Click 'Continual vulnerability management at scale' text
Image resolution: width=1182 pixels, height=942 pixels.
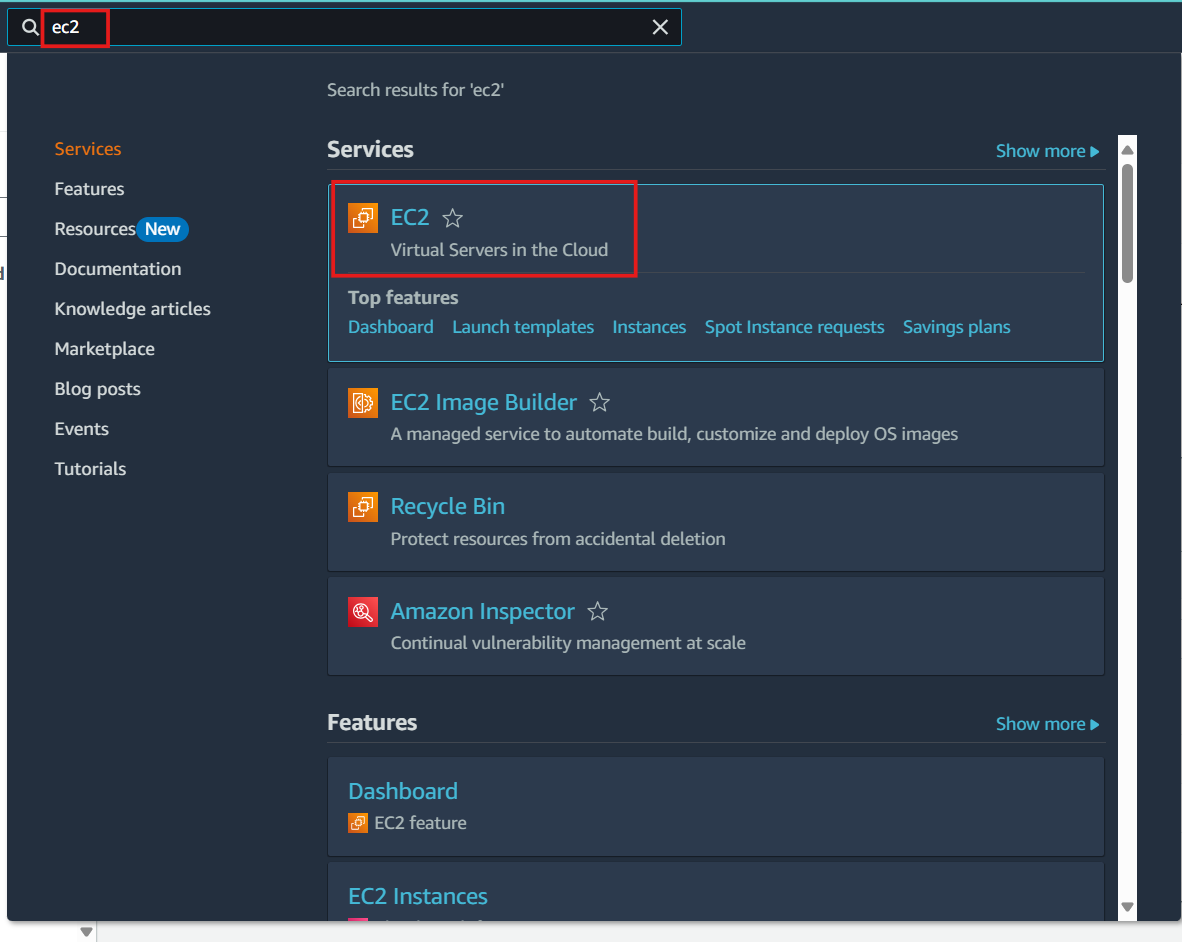(x=568, y=643)
